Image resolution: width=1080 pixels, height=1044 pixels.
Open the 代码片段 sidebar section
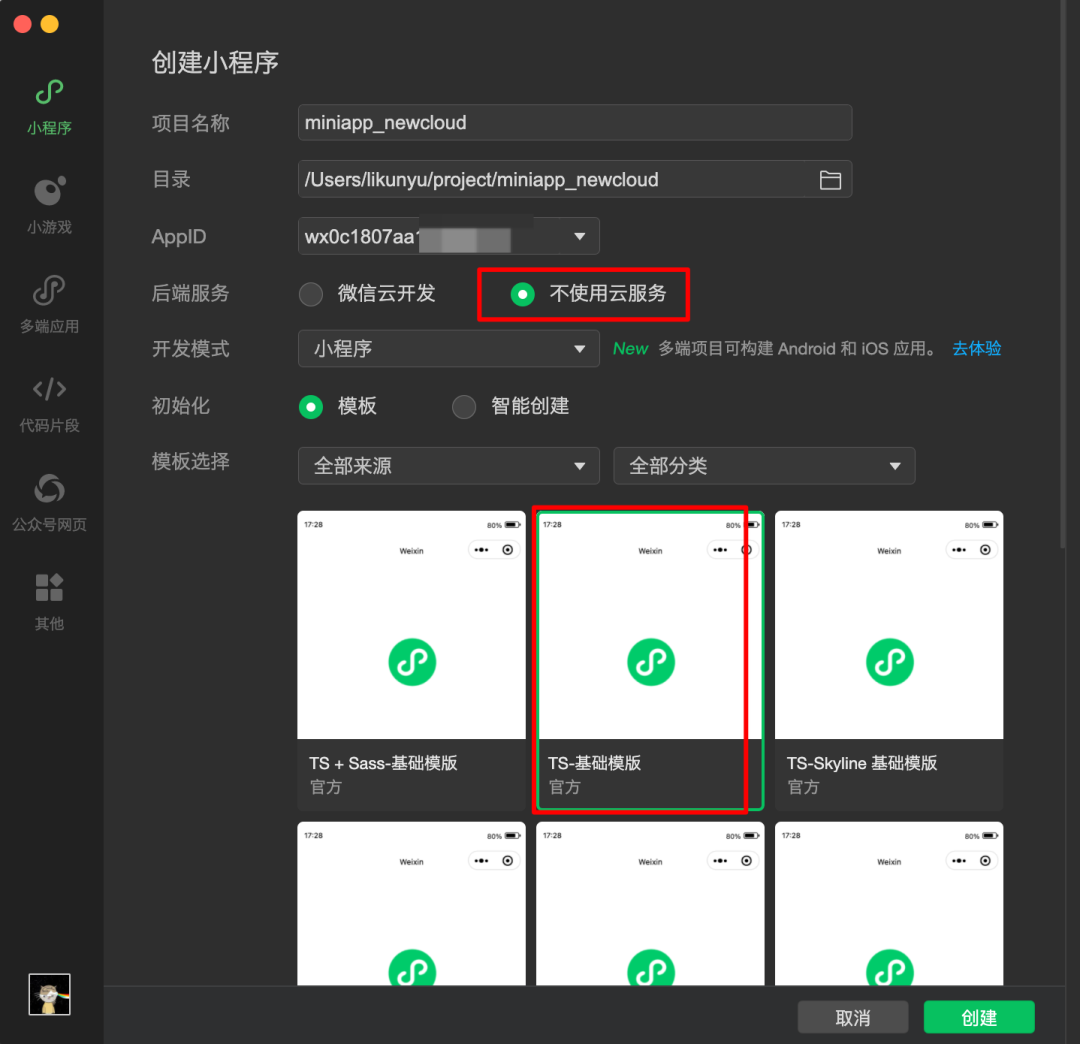point(50,405)
